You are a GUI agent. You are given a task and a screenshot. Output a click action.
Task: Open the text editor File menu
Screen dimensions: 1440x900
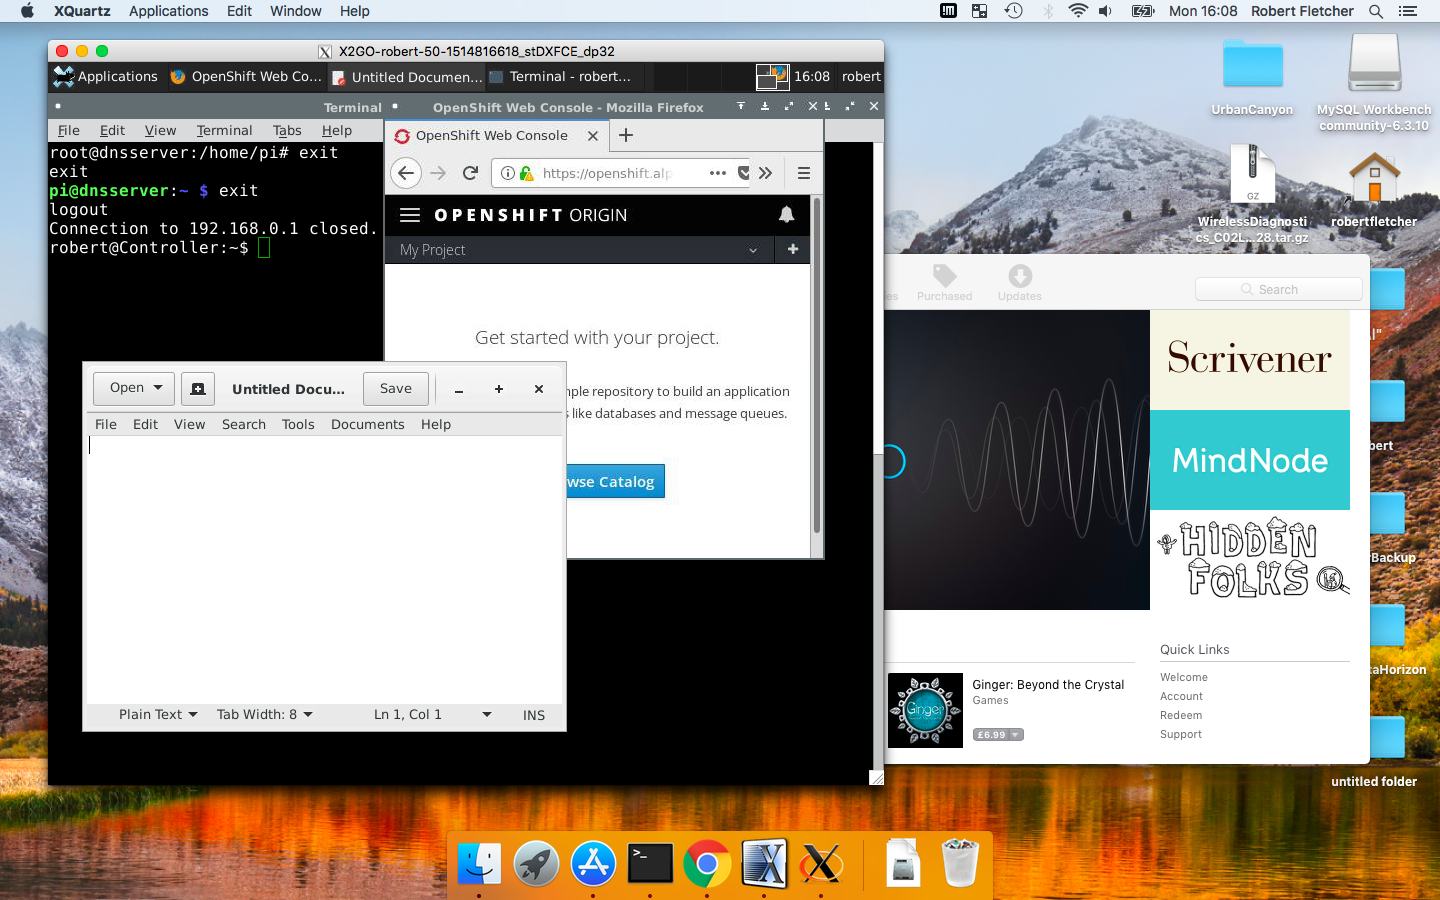(x=106, y=424)
